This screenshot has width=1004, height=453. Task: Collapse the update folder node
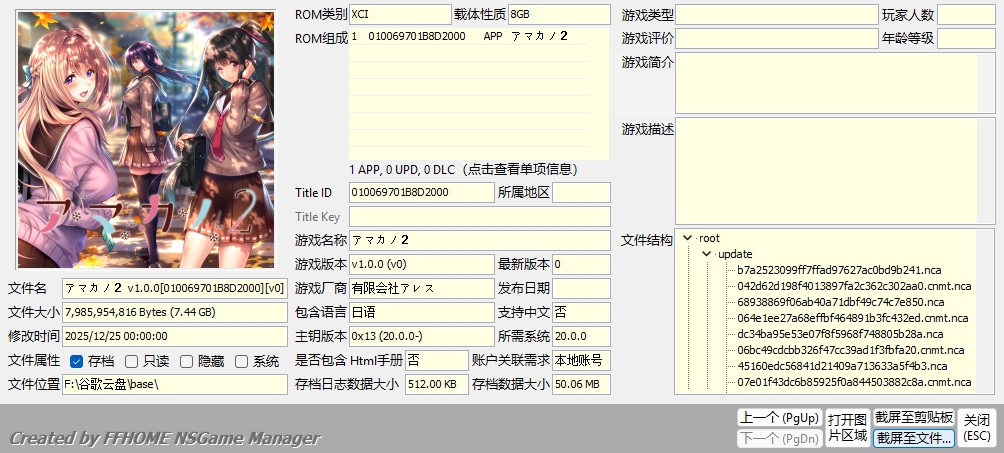point(706,254)
